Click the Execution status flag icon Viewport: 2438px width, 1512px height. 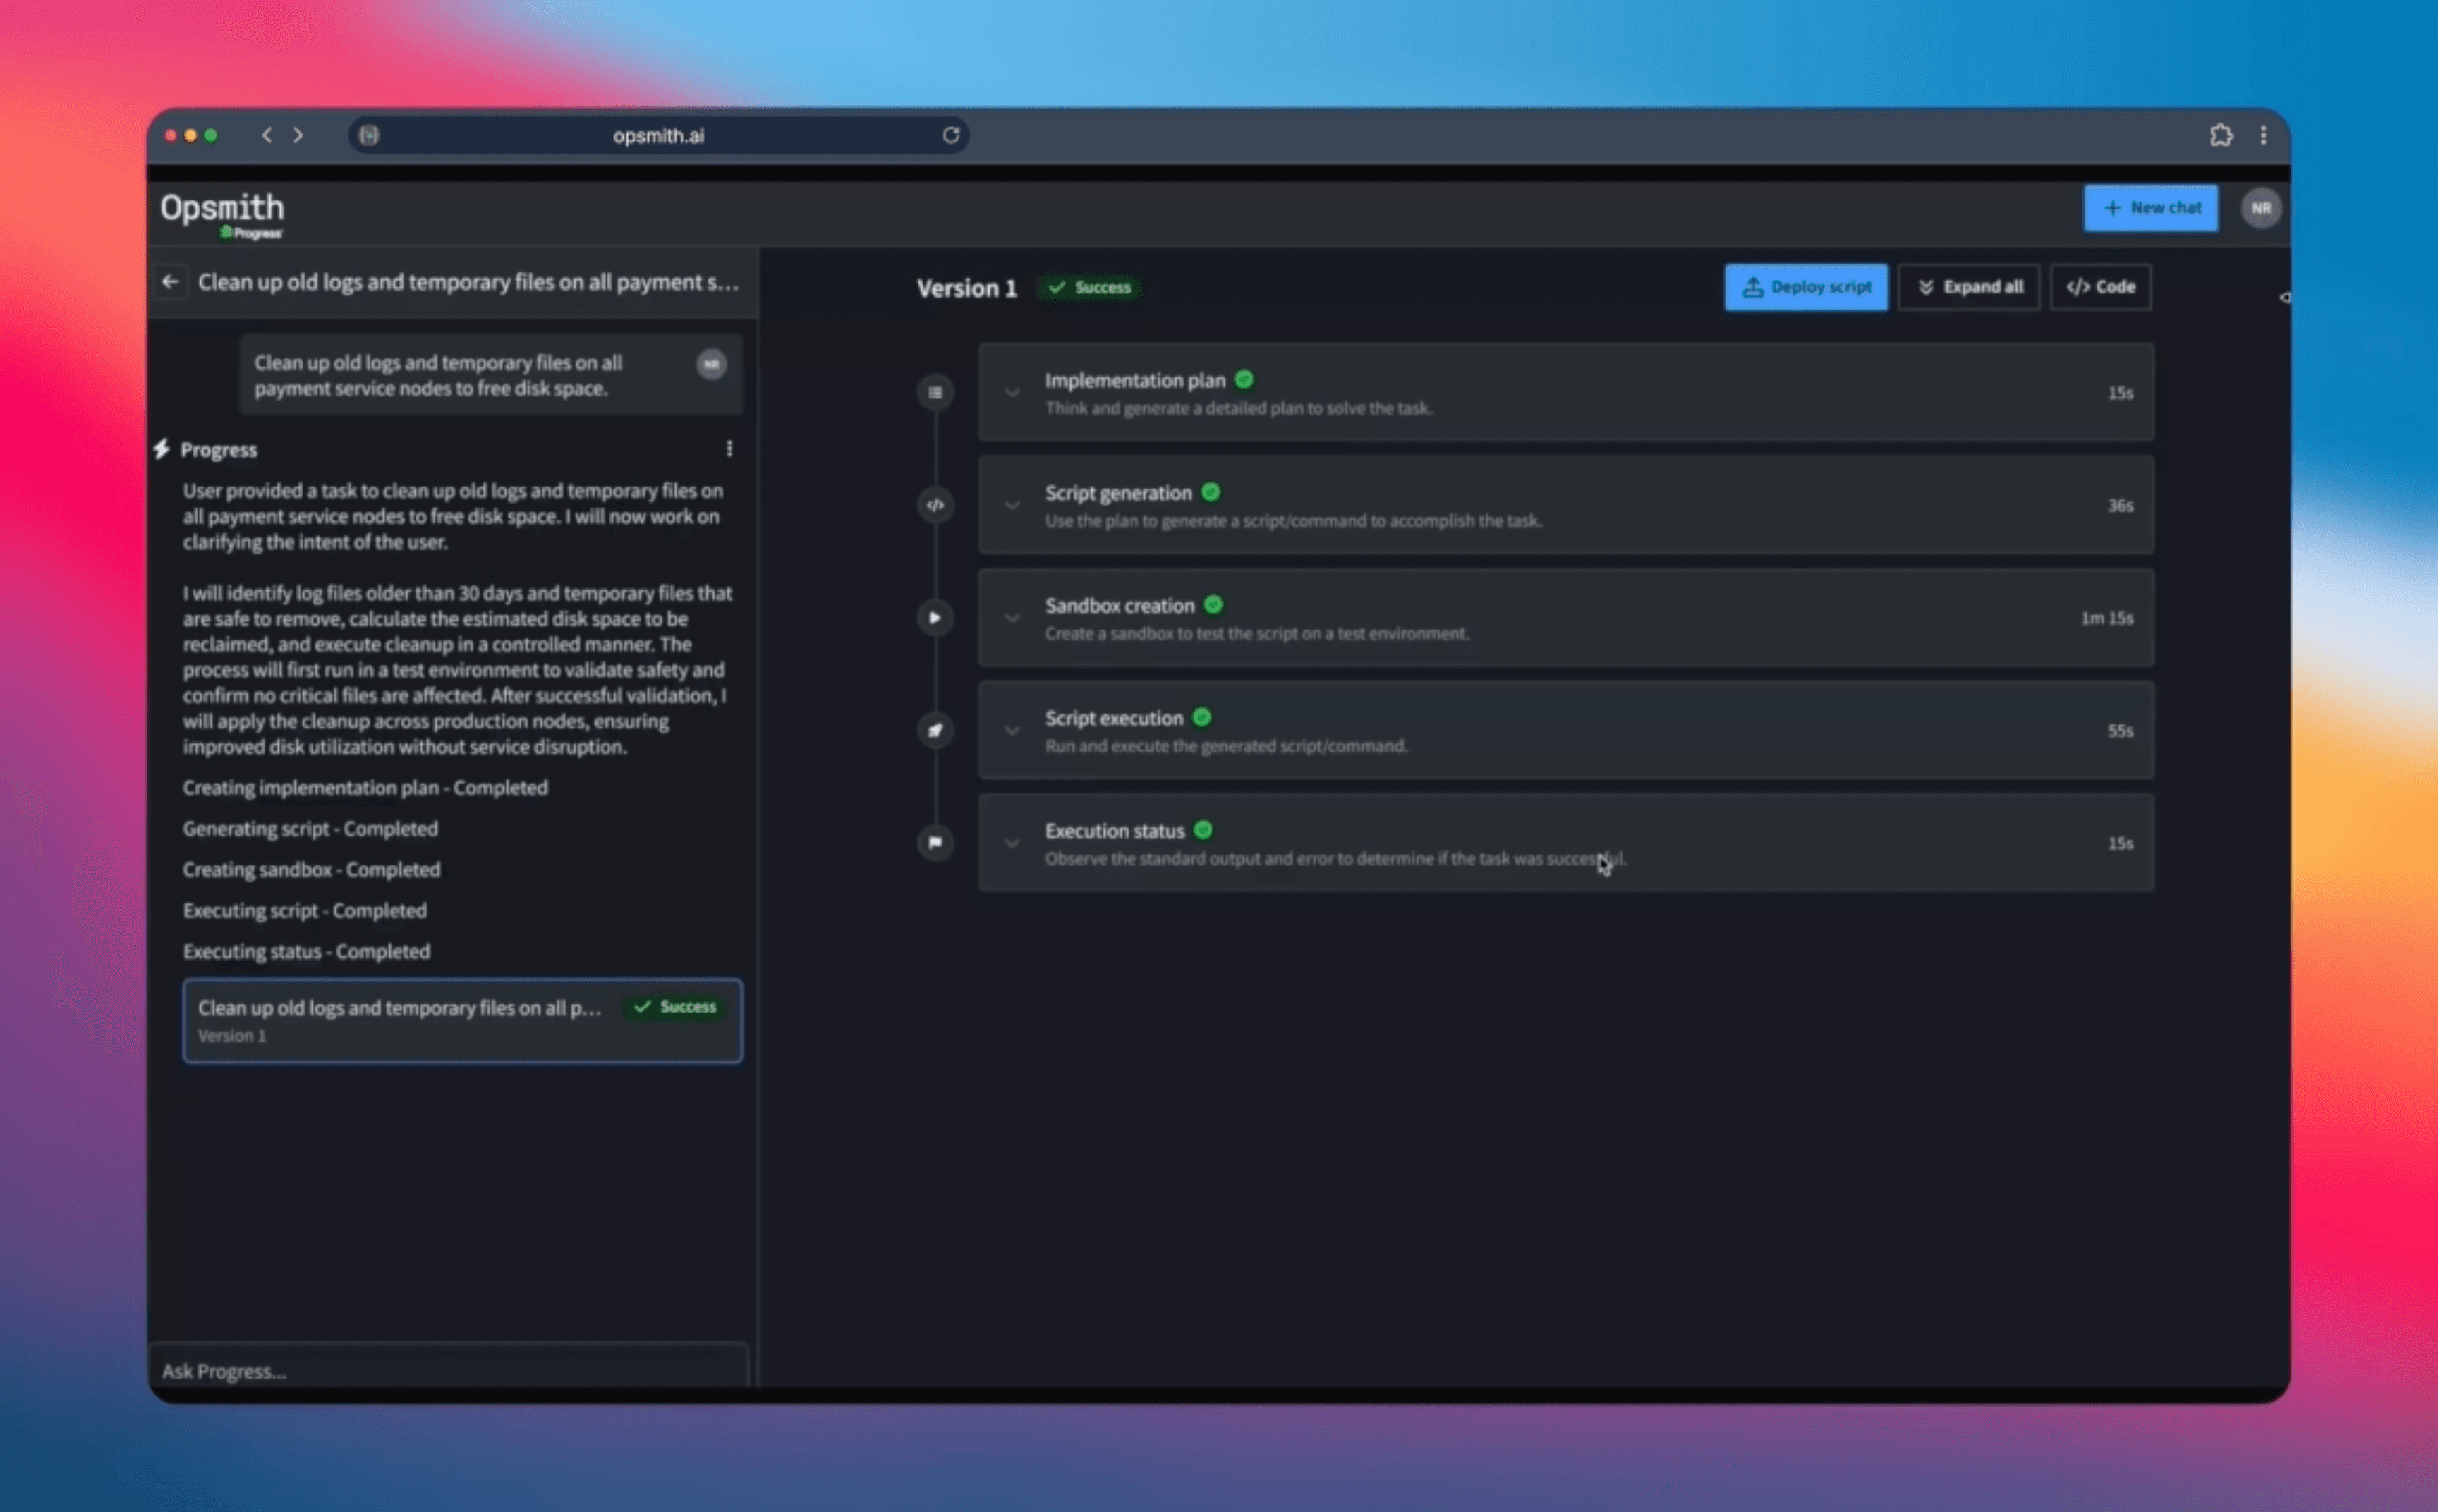pos(934,843)
